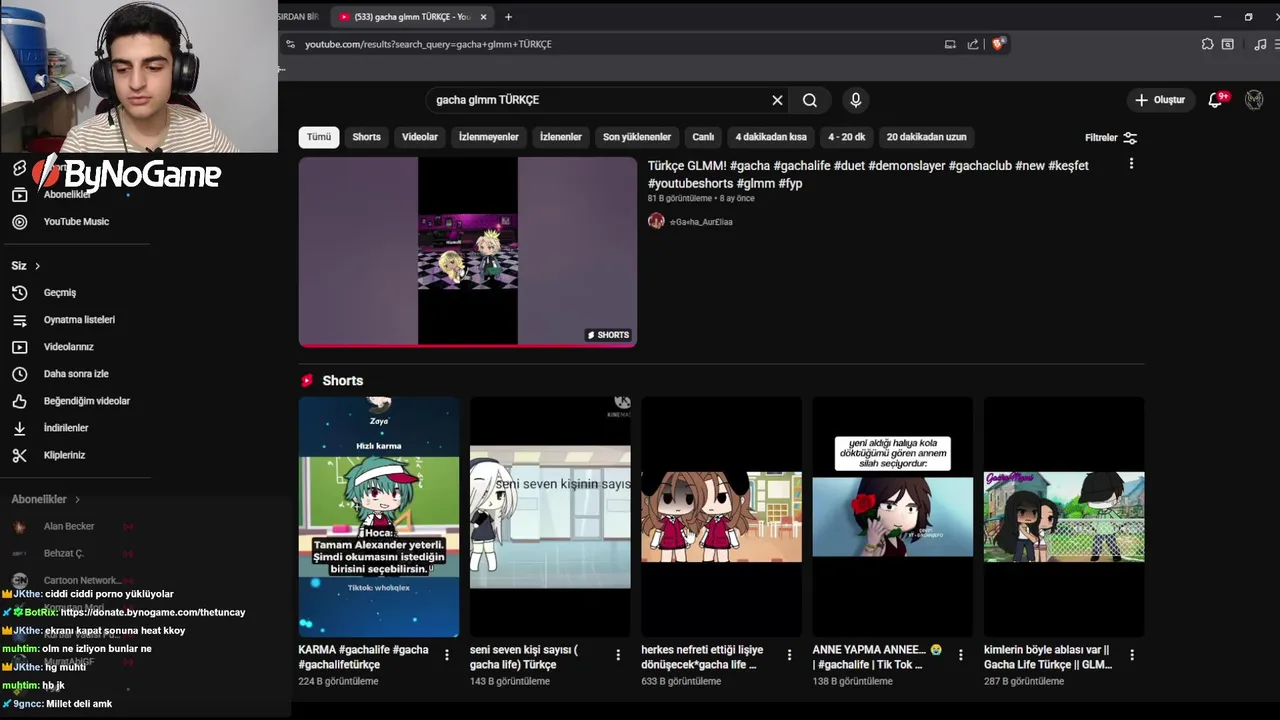Open Filtreler filter options
This screenshot has width=1280, height=720.
[1111, 138]
